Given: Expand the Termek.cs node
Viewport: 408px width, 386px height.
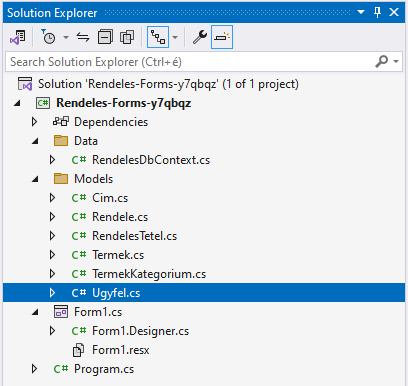Looking at the screenshot, I should (52, 255).
